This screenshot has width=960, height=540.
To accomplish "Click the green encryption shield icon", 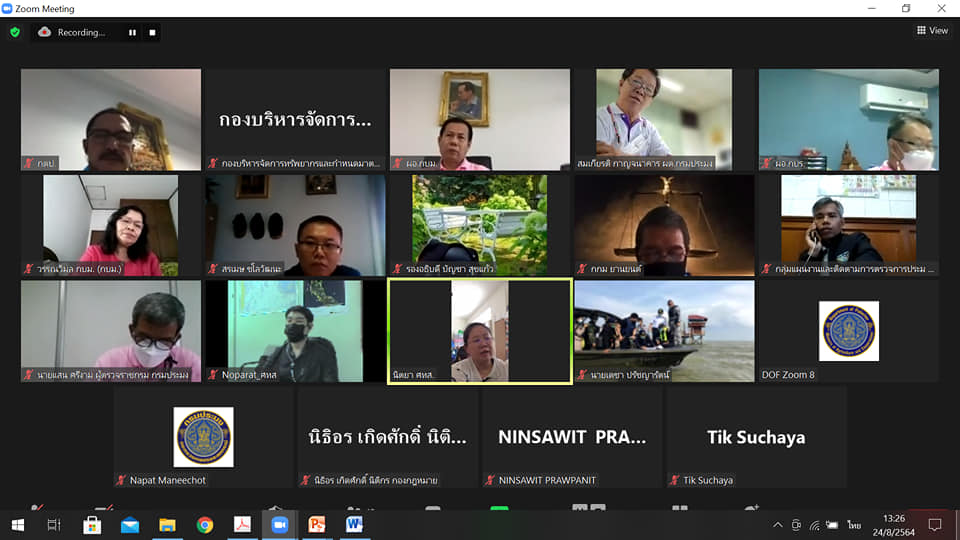I will click(15, 32).
